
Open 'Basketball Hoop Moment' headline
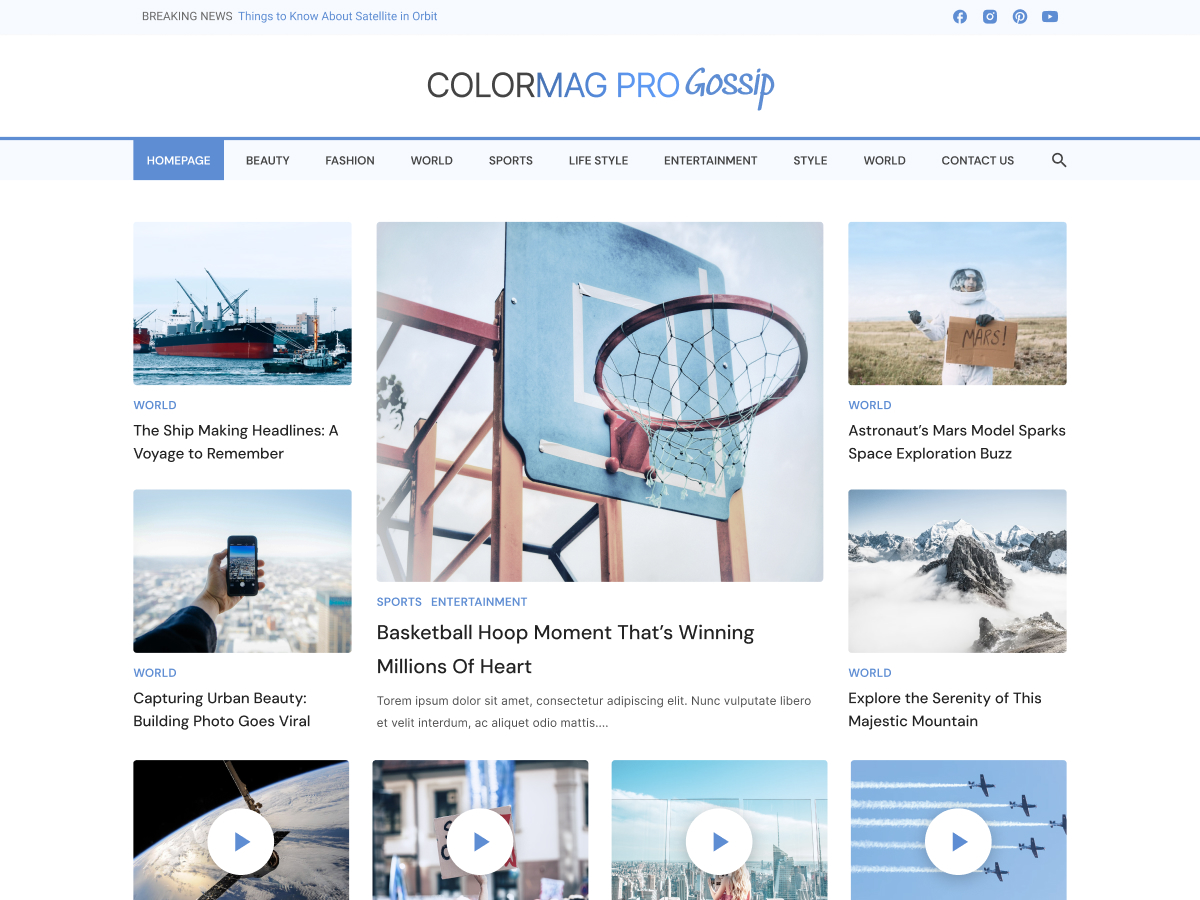click(x=566, y=649)
